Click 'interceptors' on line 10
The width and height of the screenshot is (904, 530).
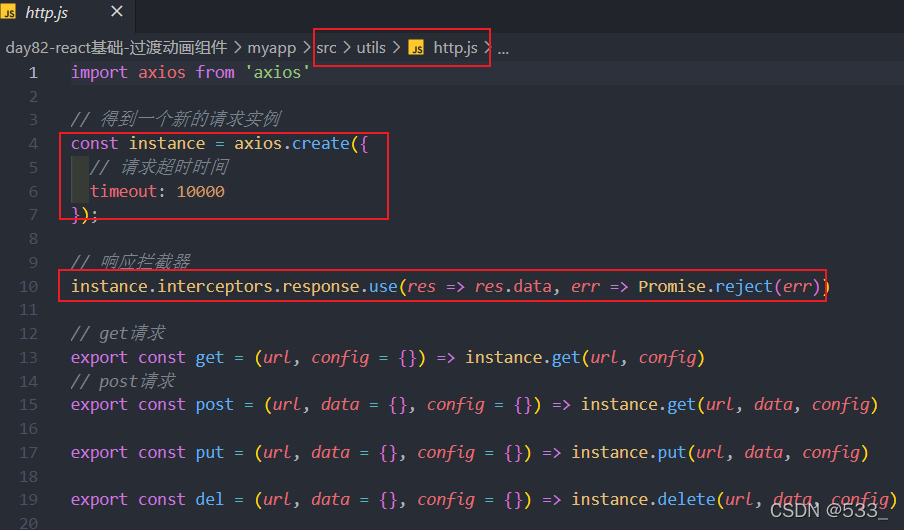[214, 287]
